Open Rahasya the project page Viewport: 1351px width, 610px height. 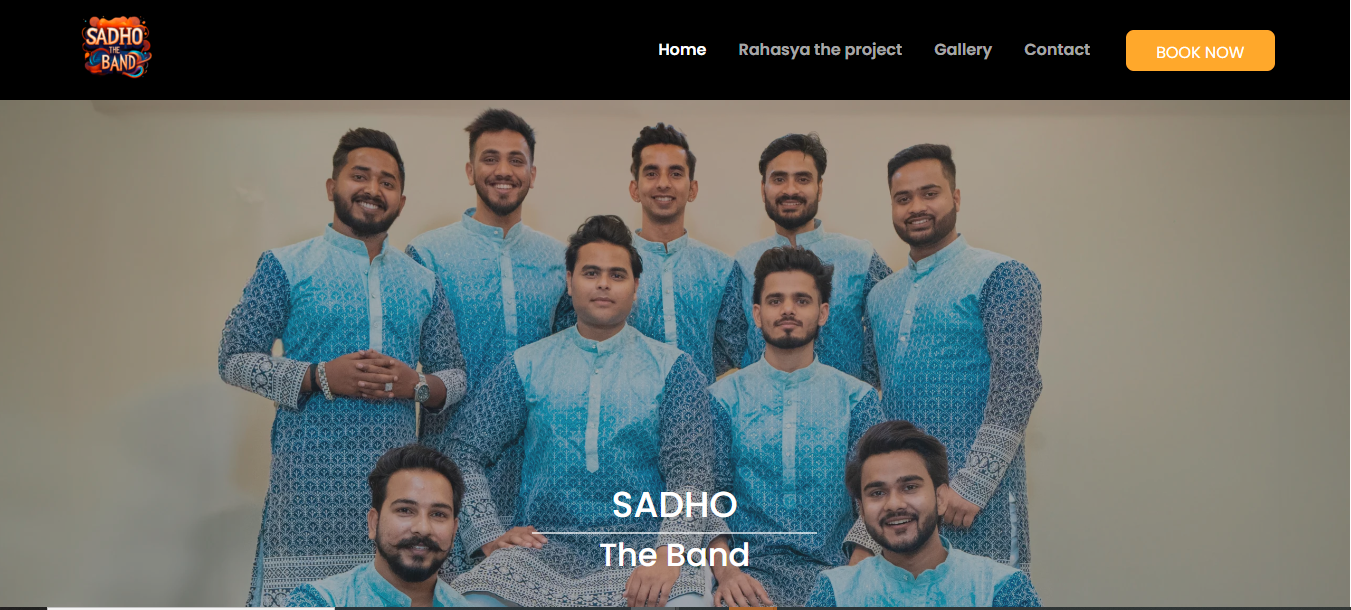point(820,49)
